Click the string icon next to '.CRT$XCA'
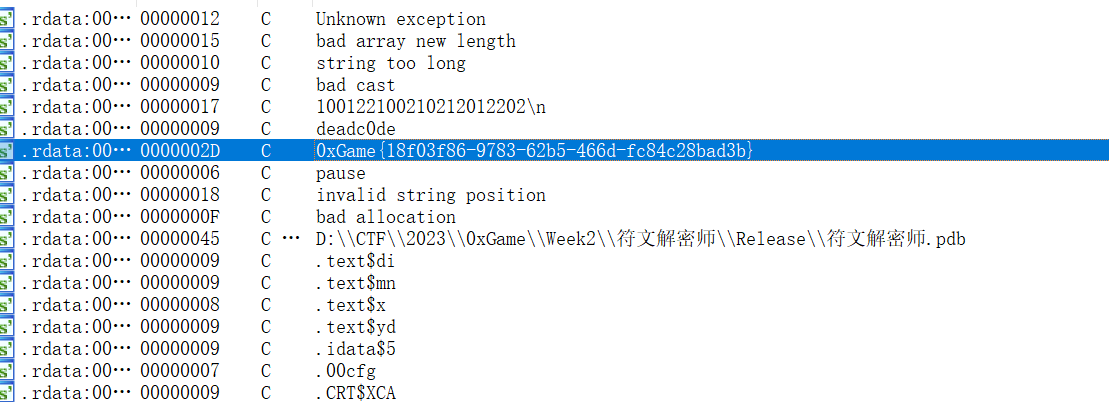 6,393
